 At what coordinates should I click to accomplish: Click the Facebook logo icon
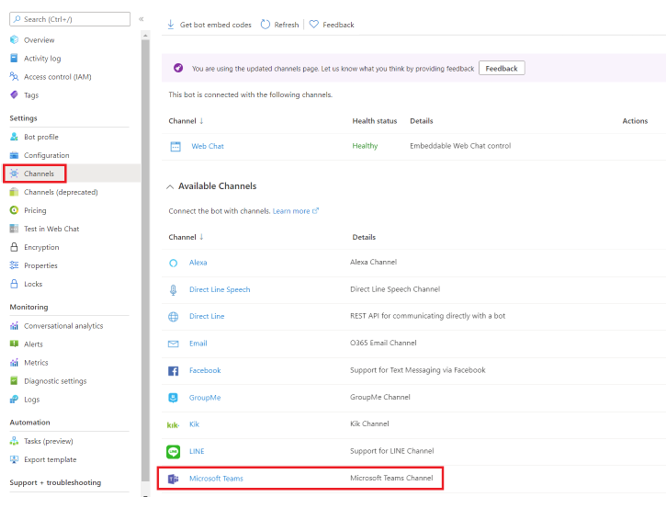(x=173, y=371)
